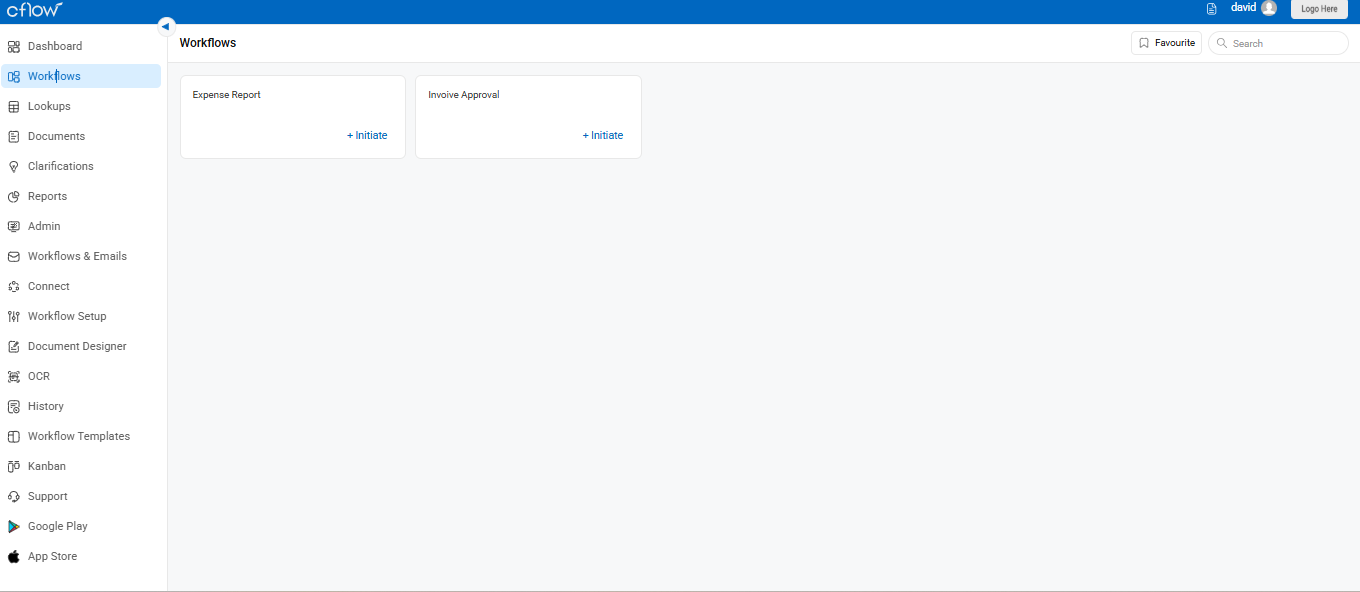Viewport: 1360px width, 592px height.
Task: Click the Workflows sidebar icon
Action: [14, 76]
